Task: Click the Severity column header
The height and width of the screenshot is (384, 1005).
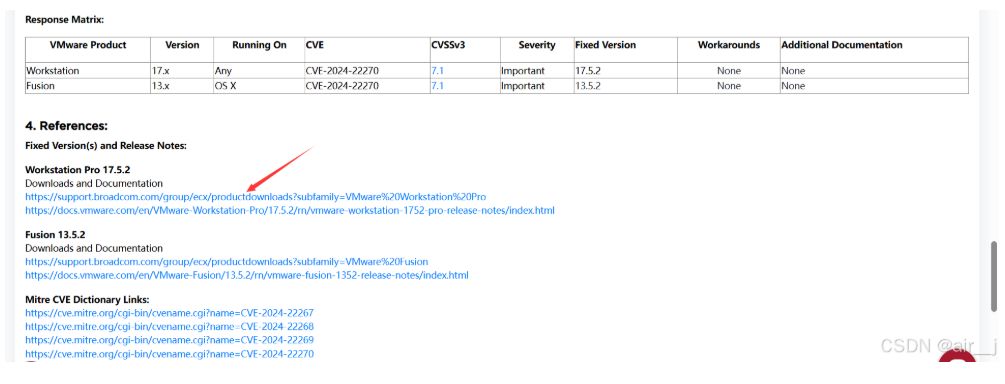Action: tap(536, 46)
